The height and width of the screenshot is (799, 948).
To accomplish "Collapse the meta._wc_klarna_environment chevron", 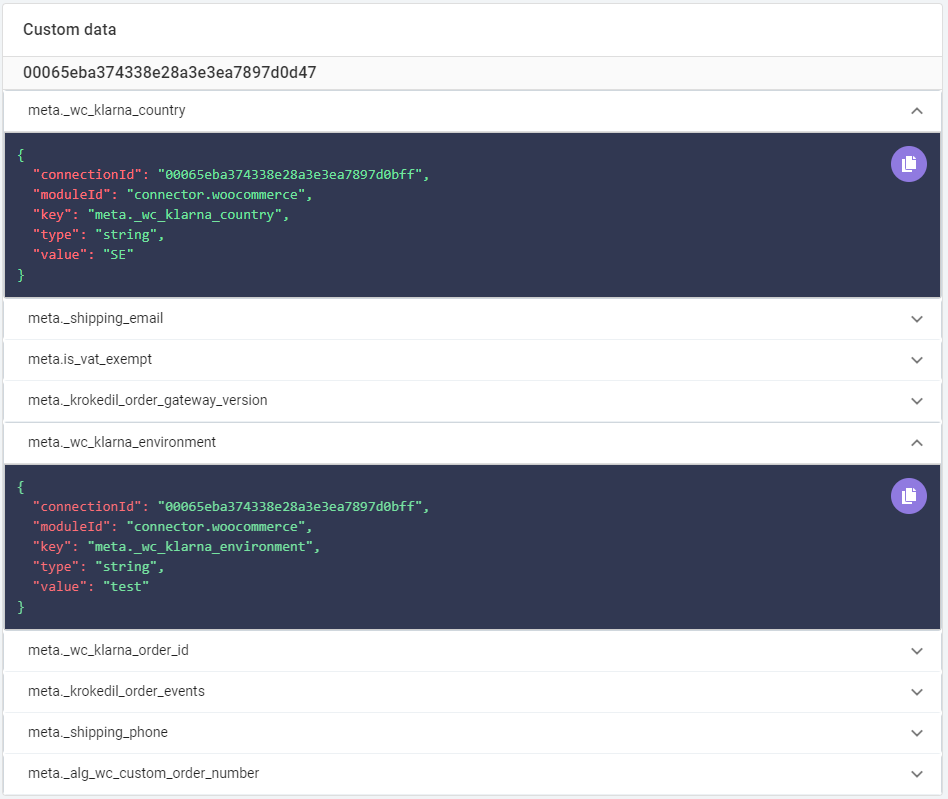I will 917,443.
